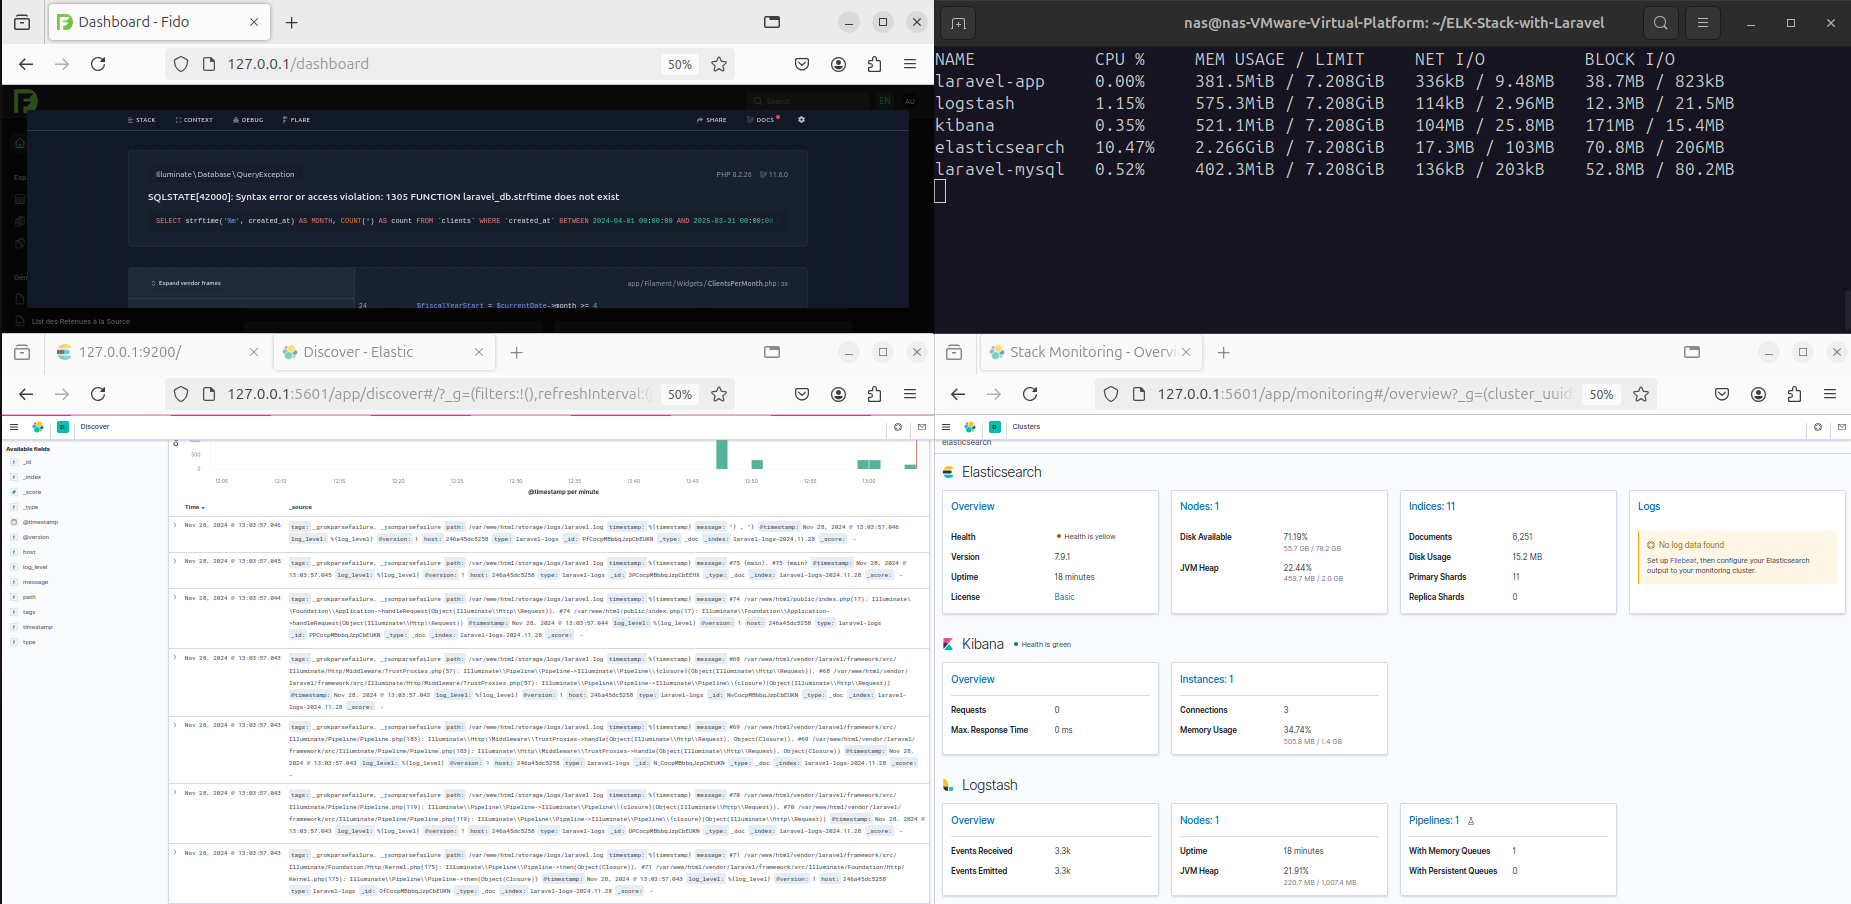Open the DOCS link in the error header
Image resolution: width=1851 pixels, height=904 pixels.
[x=763, y=120]
